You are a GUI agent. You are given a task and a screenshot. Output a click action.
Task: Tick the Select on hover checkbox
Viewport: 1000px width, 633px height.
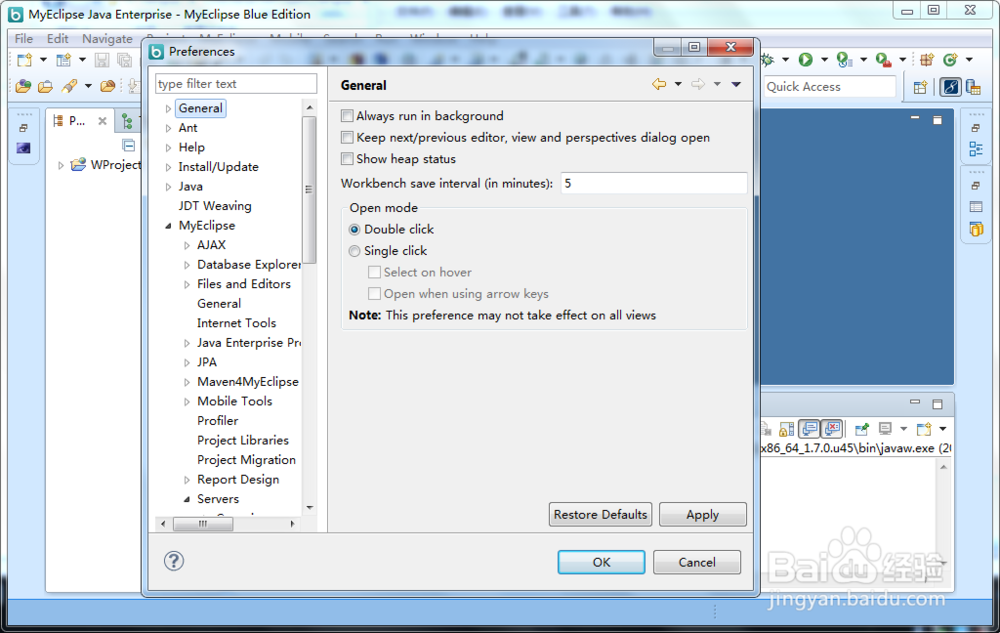(x=374, y=272)
